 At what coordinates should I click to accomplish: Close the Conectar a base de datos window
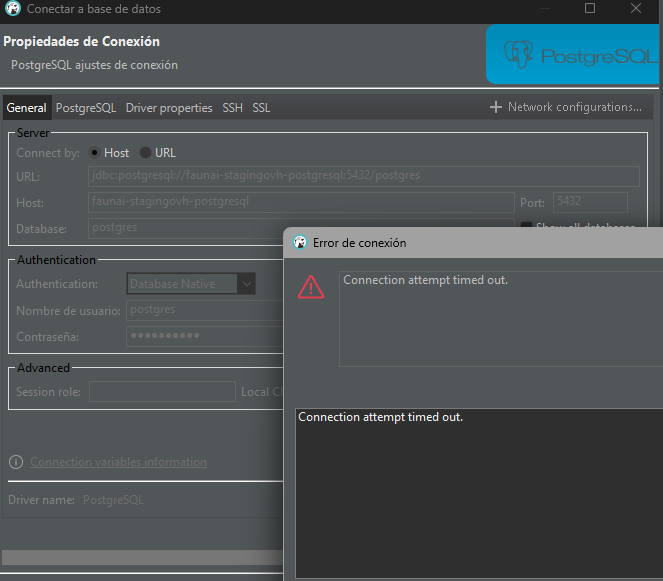(x=636, y=9)
